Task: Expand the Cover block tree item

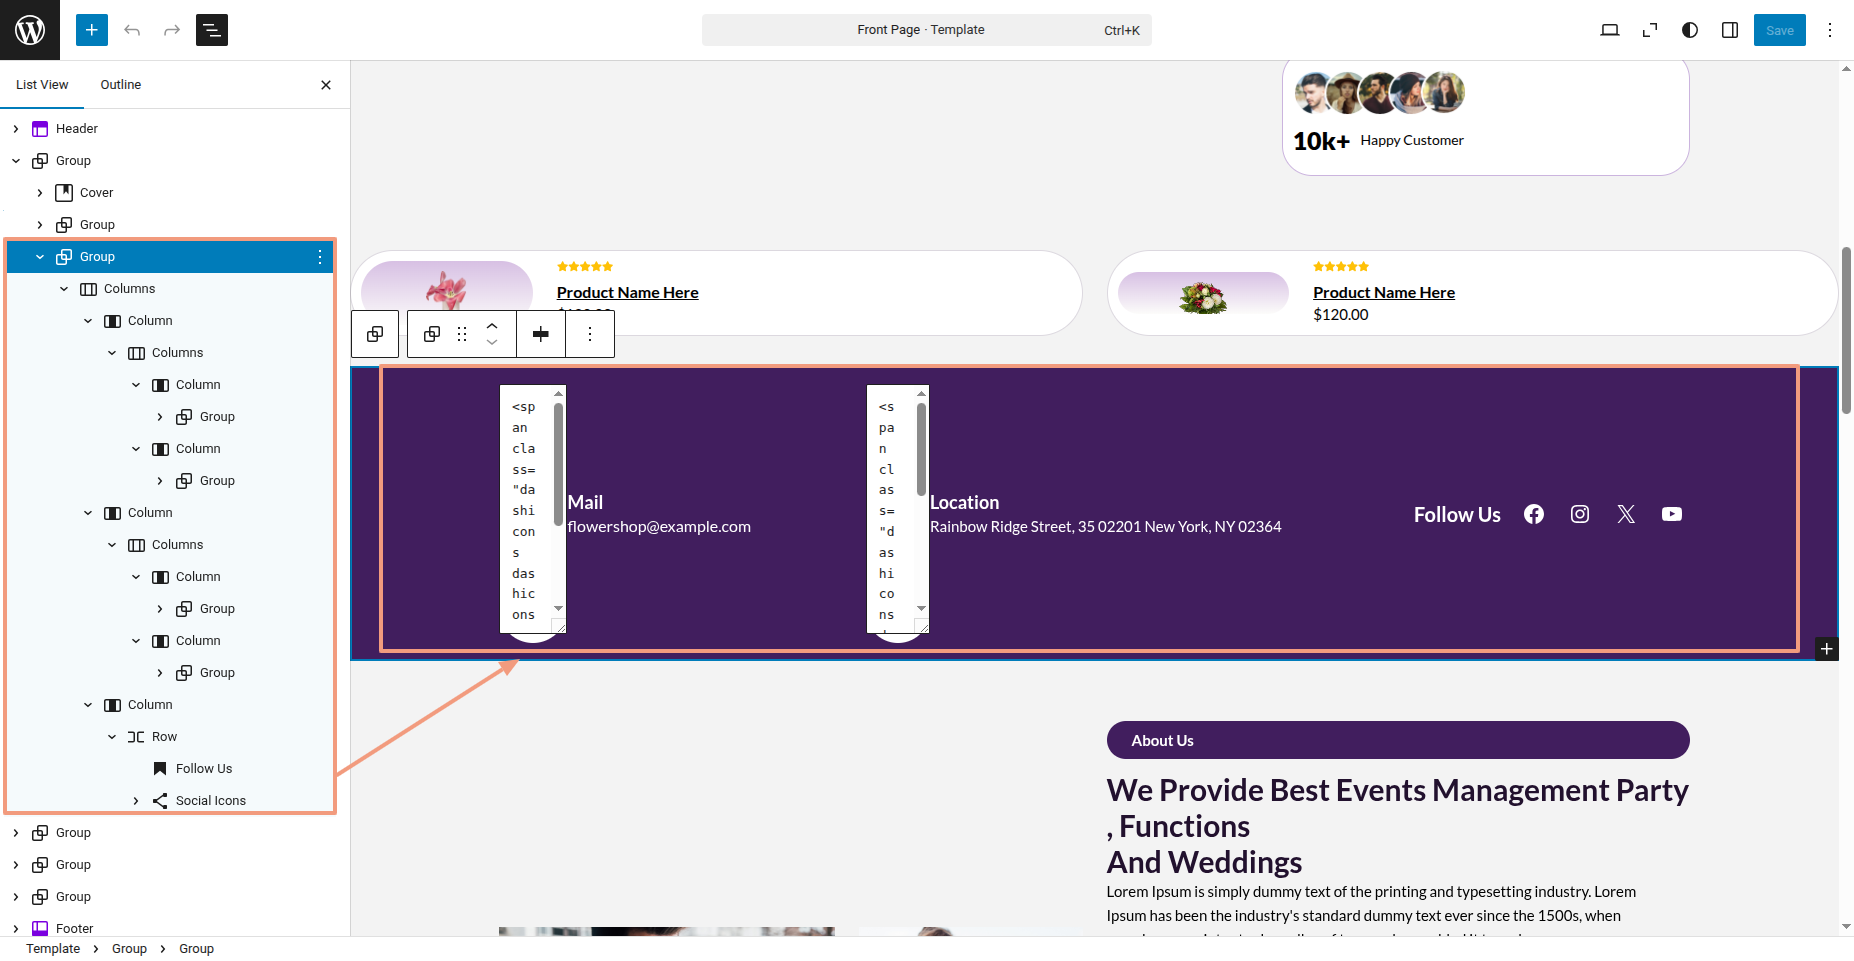Action: (40, 193)
